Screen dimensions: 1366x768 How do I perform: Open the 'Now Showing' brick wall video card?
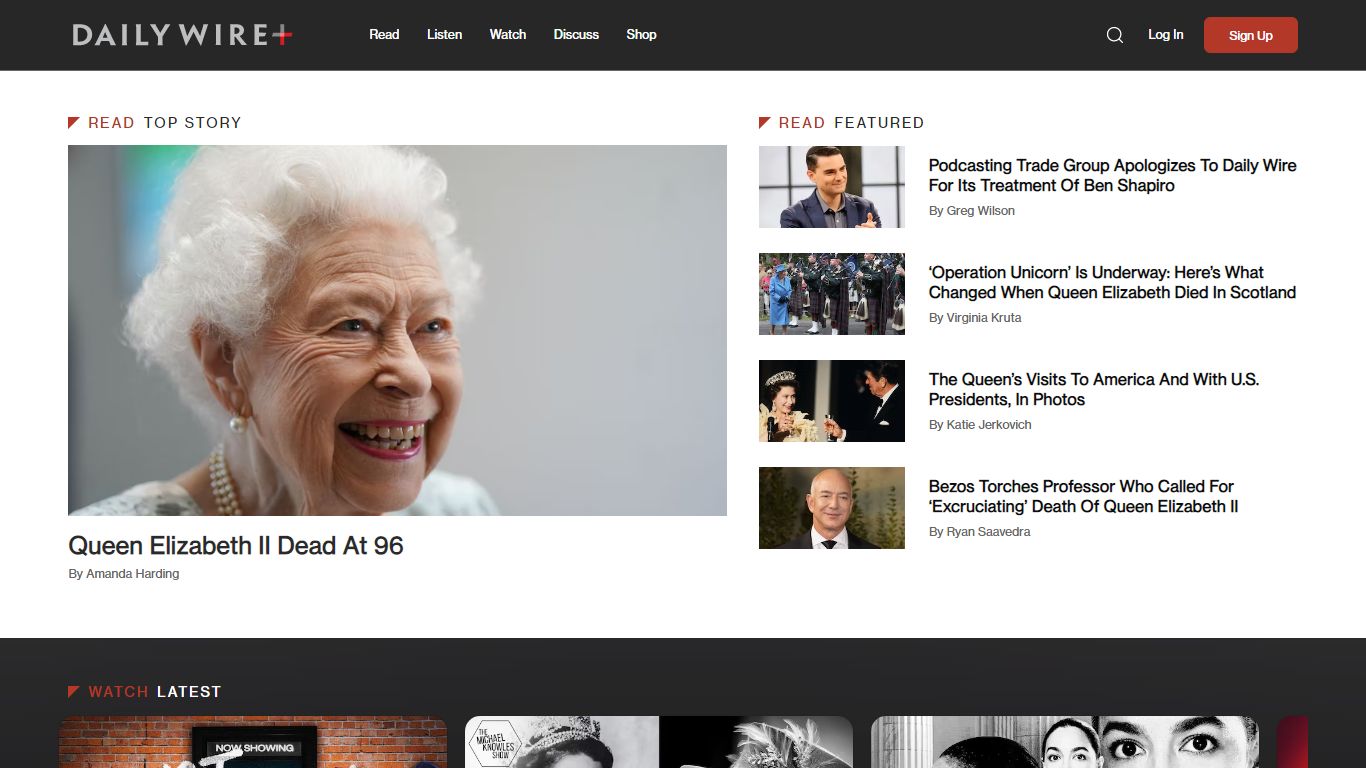(x=253, y=742)
